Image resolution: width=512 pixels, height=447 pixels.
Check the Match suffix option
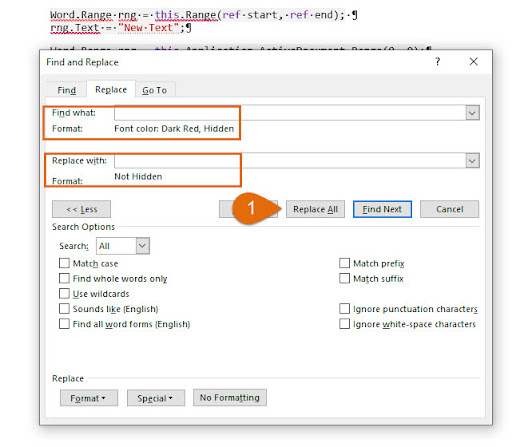(x=345, y=278)
